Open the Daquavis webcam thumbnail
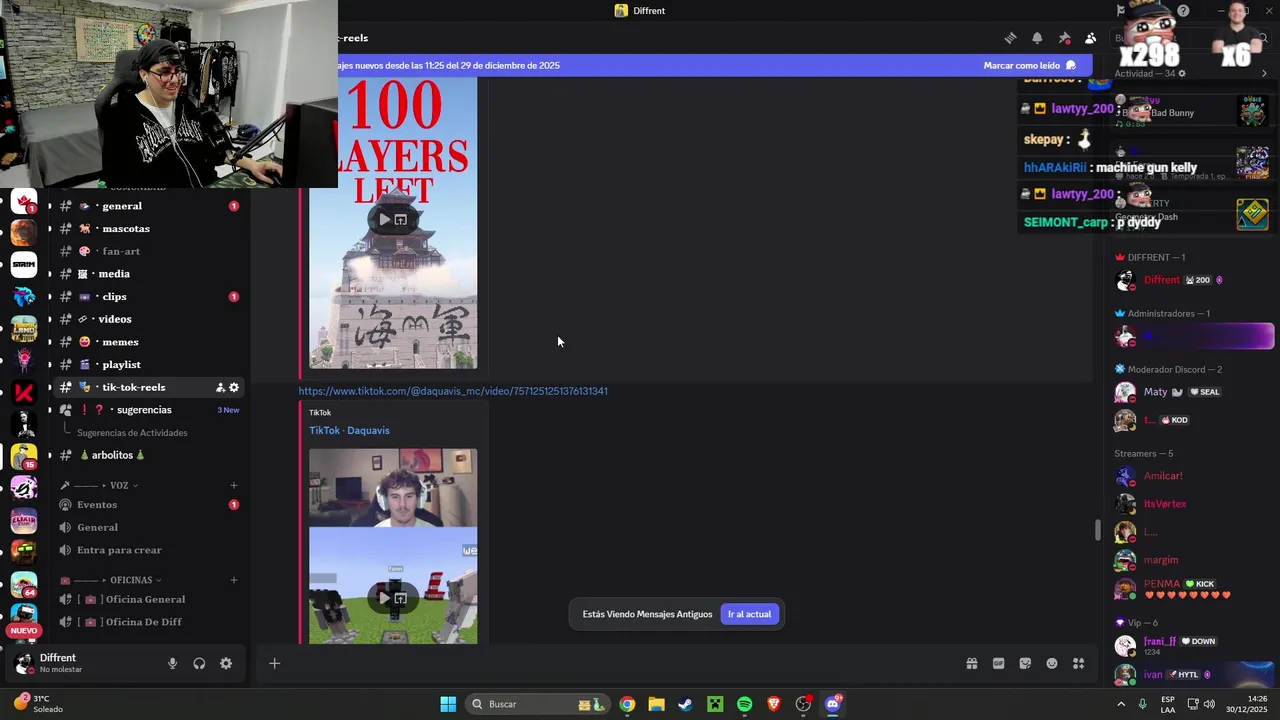The width and height of the screenshot is (1280, 720). click(x=393, y=487)
